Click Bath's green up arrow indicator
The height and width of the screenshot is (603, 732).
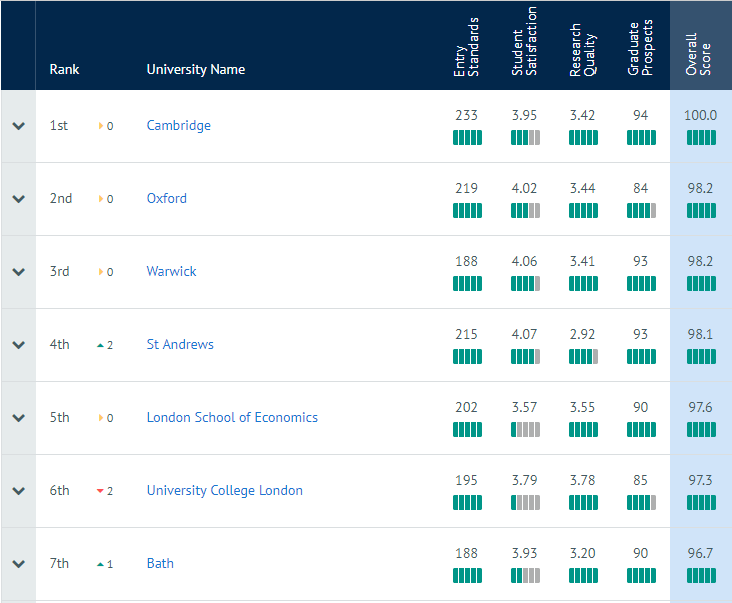[100, 564]
